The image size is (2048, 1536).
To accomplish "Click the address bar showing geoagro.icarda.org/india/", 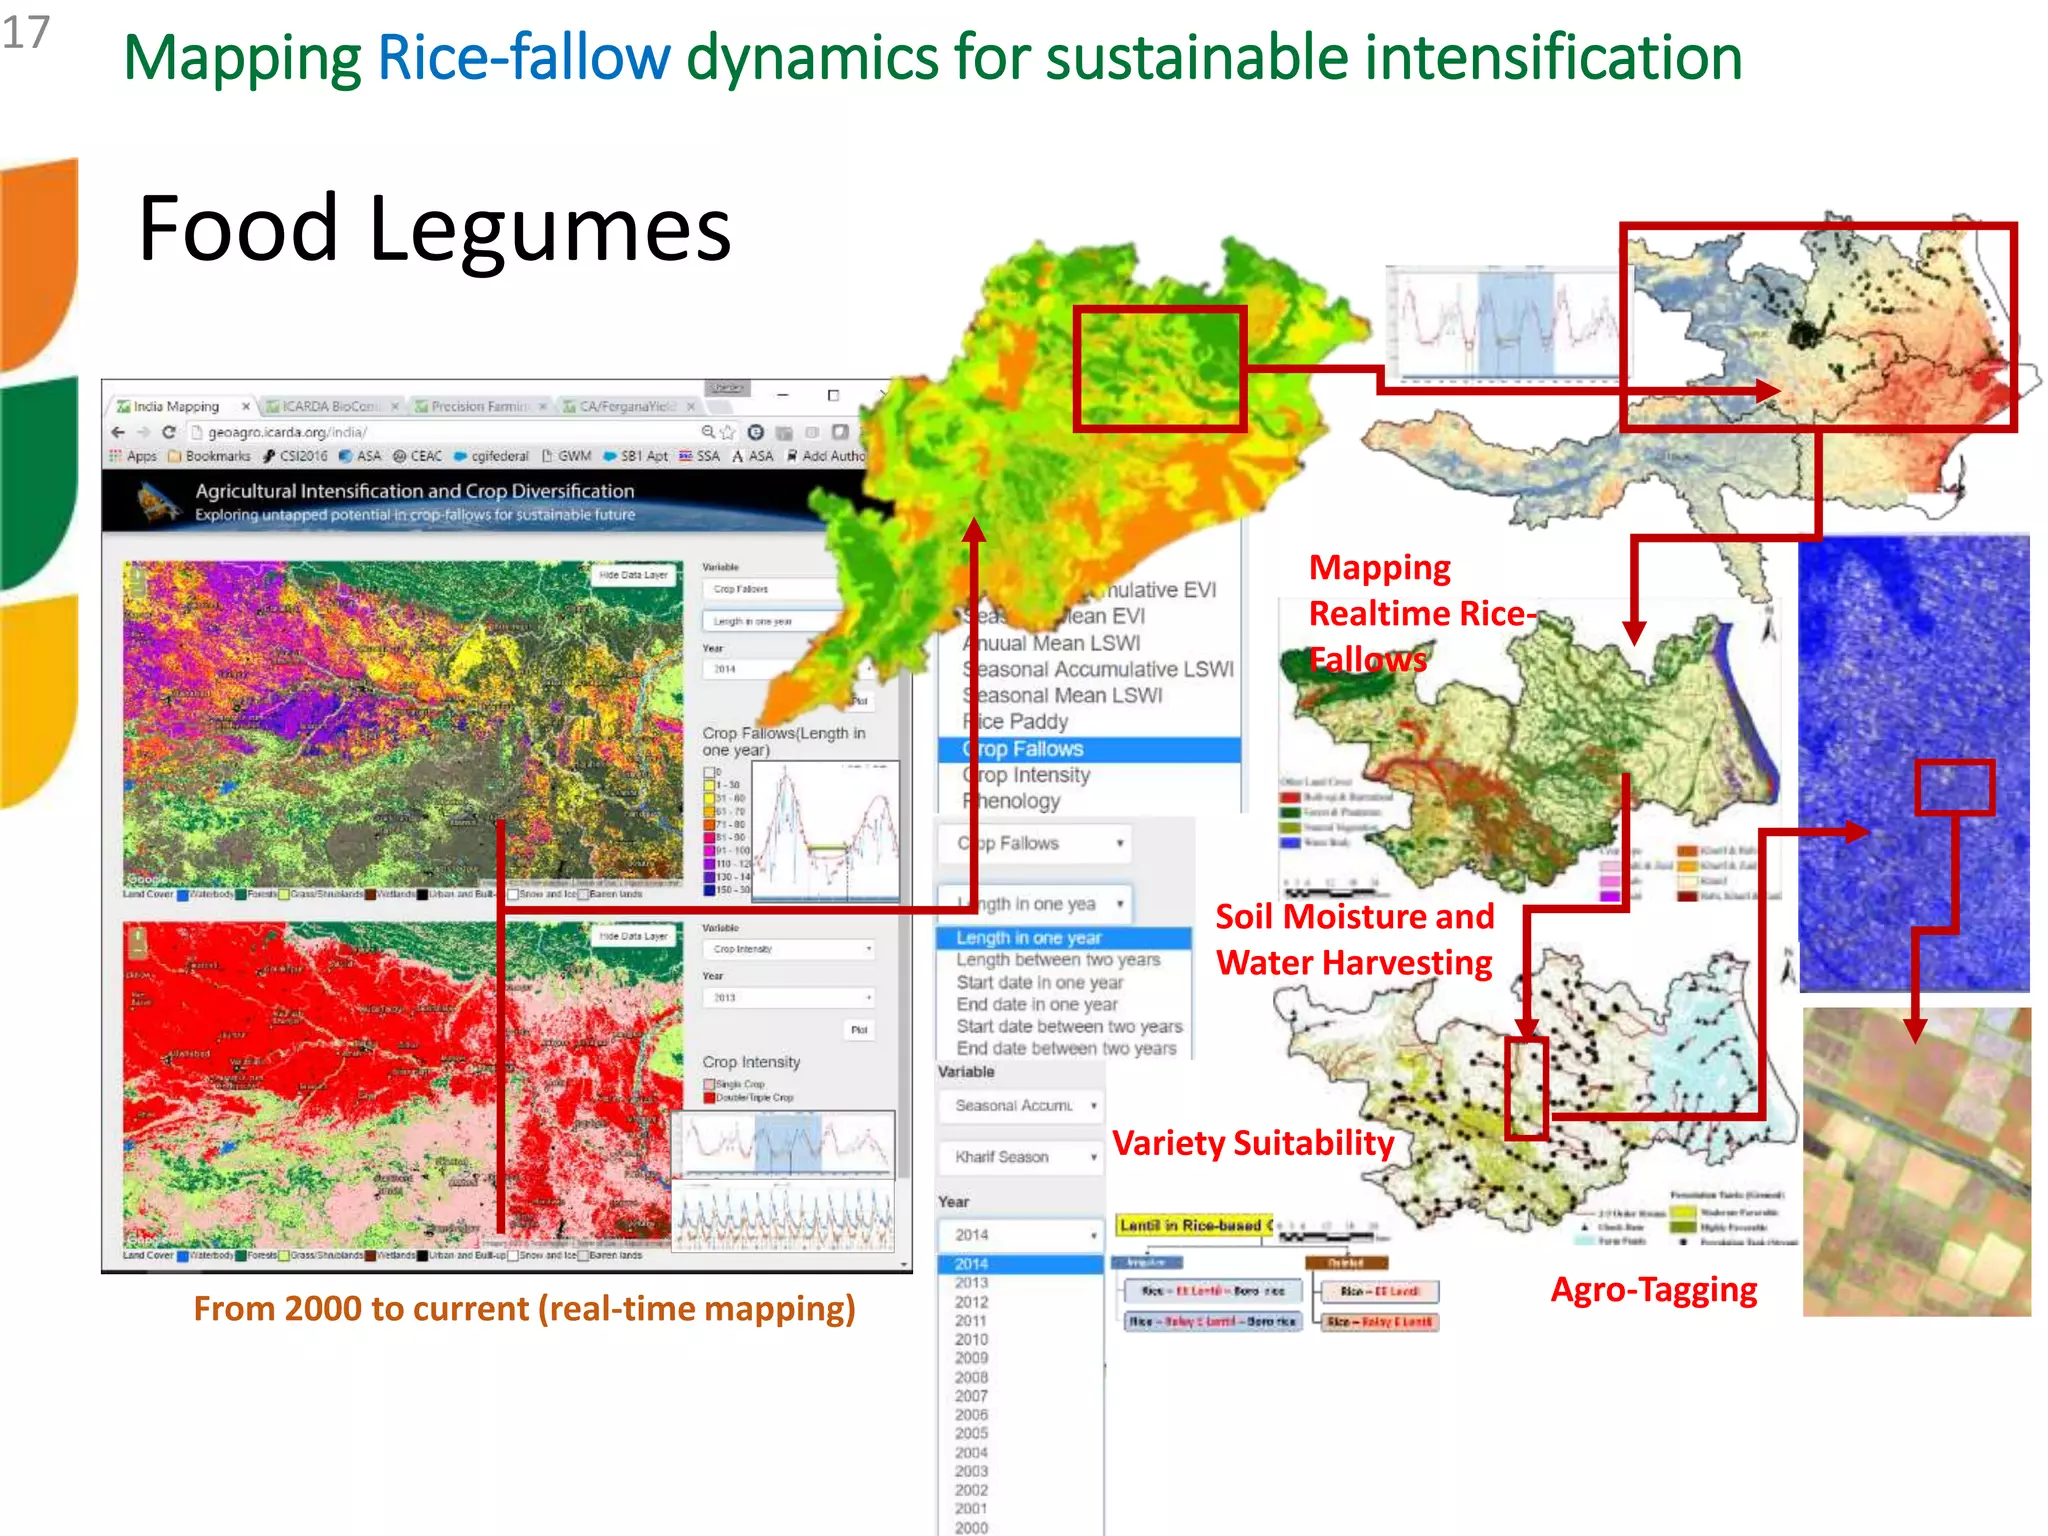I will 440,432.
